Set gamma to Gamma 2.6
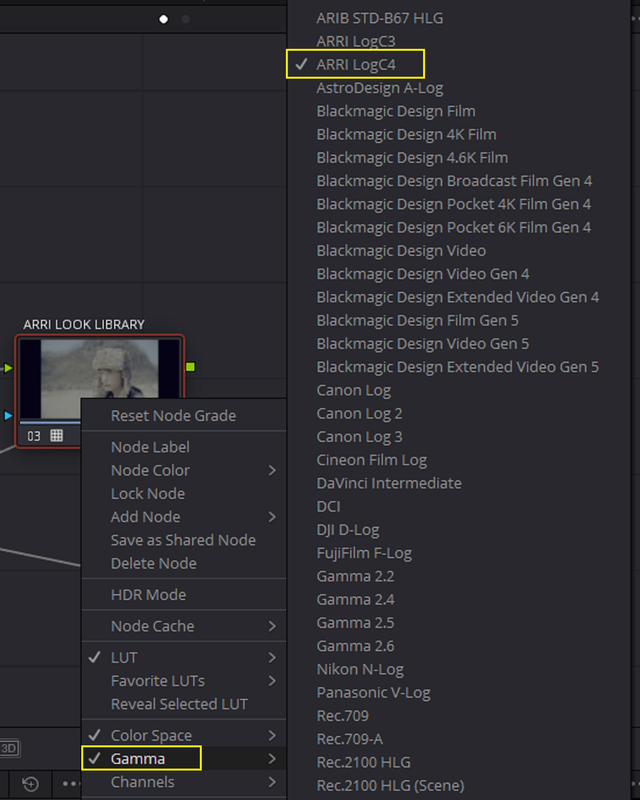Viewport: 640px width, 800px height. click(355, 646)
